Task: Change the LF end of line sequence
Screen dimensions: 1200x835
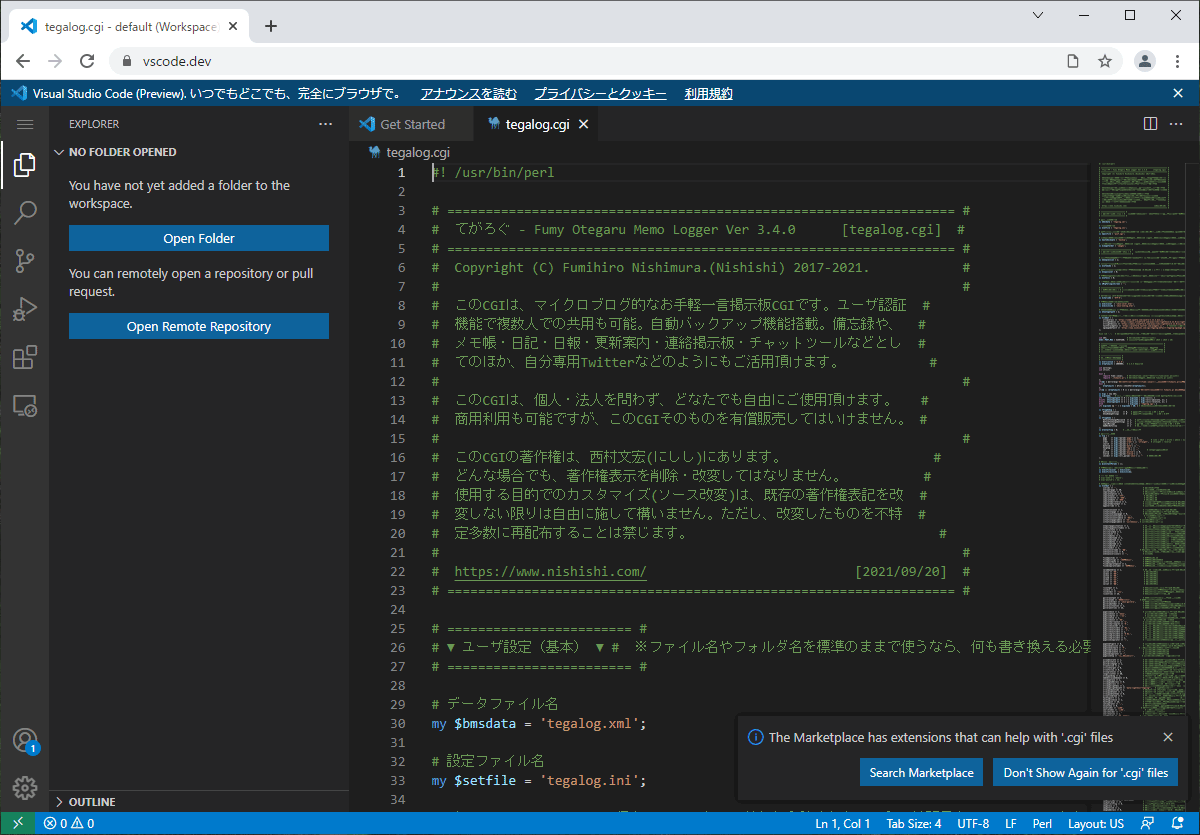Action: tap(1010, 823)
